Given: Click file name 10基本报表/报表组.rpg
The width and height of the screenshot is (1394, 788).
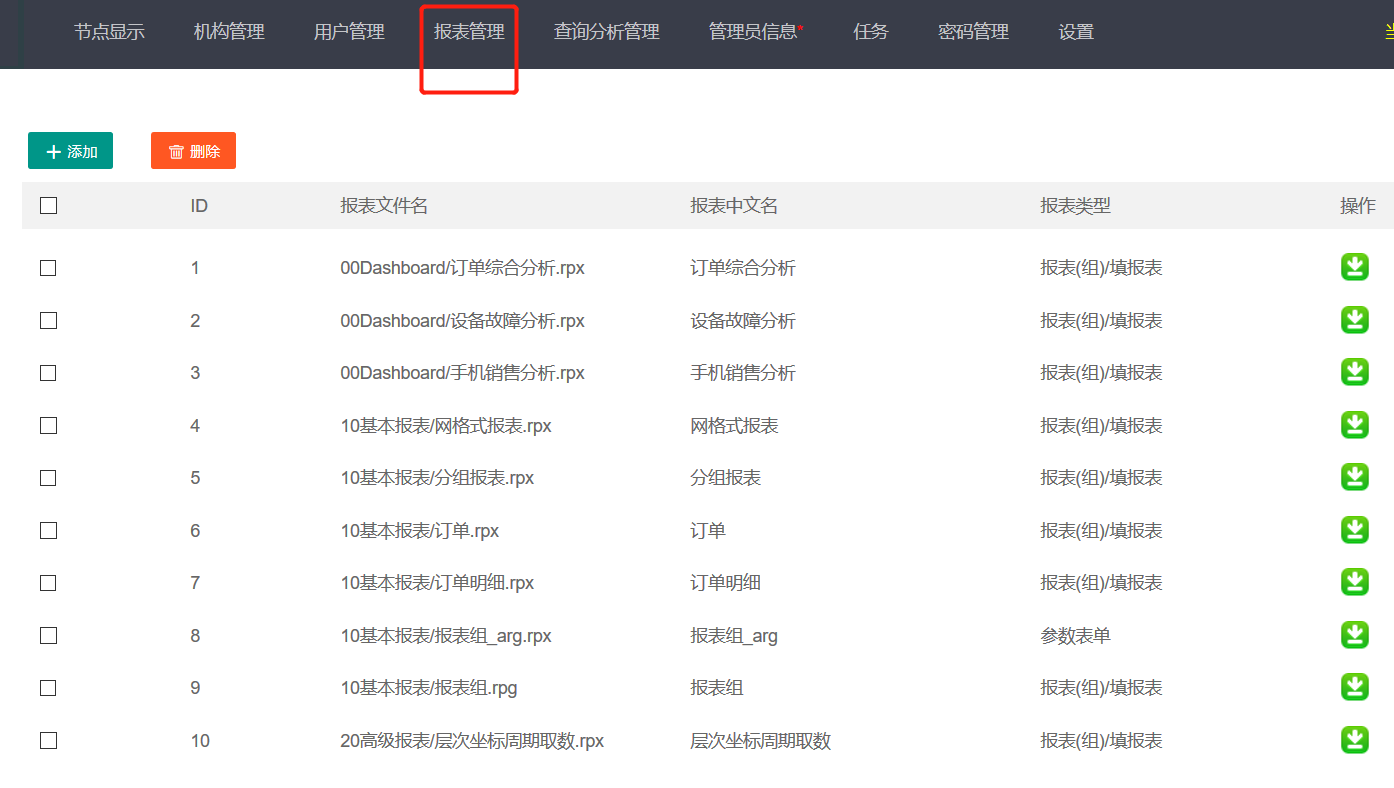Looking at the screenshot, I should (x=429, y=688).
